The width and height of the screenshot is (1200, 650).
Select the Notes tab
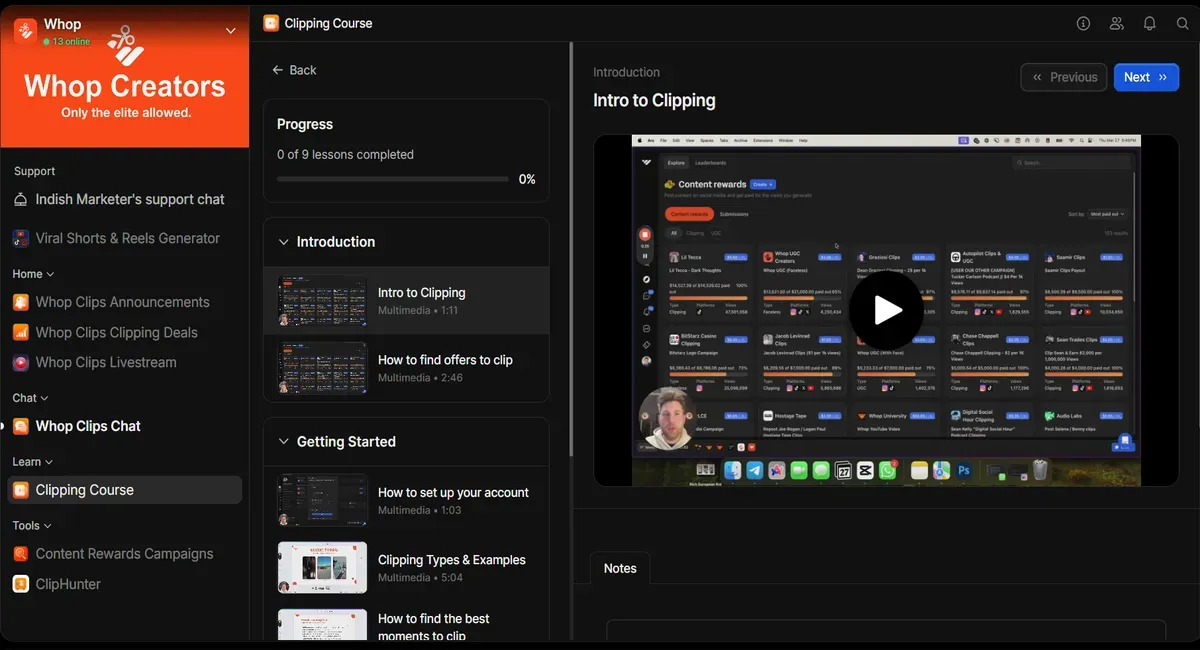point(620,568)
